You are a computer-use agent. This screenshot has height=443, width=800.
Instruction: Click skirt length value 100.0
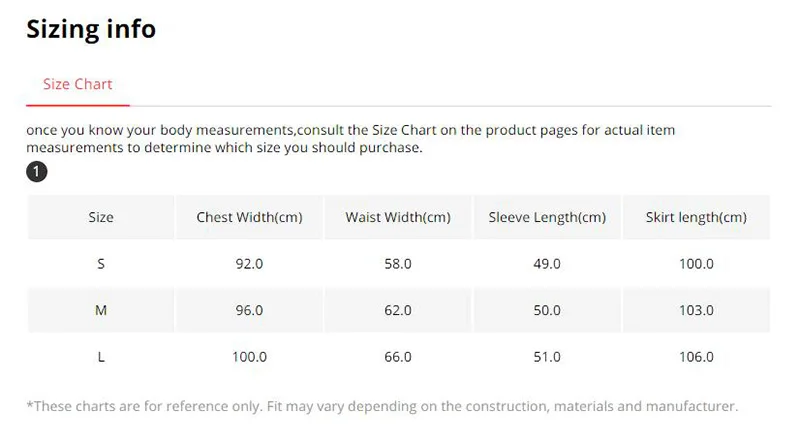click(696, 264)
